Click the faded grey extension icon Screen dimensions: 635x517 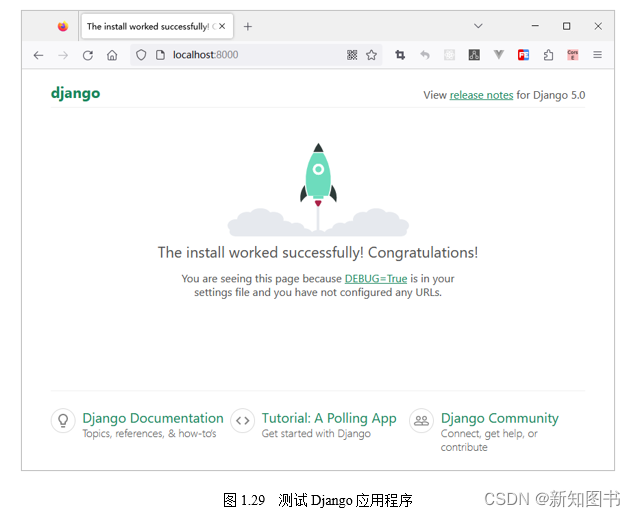450,55
